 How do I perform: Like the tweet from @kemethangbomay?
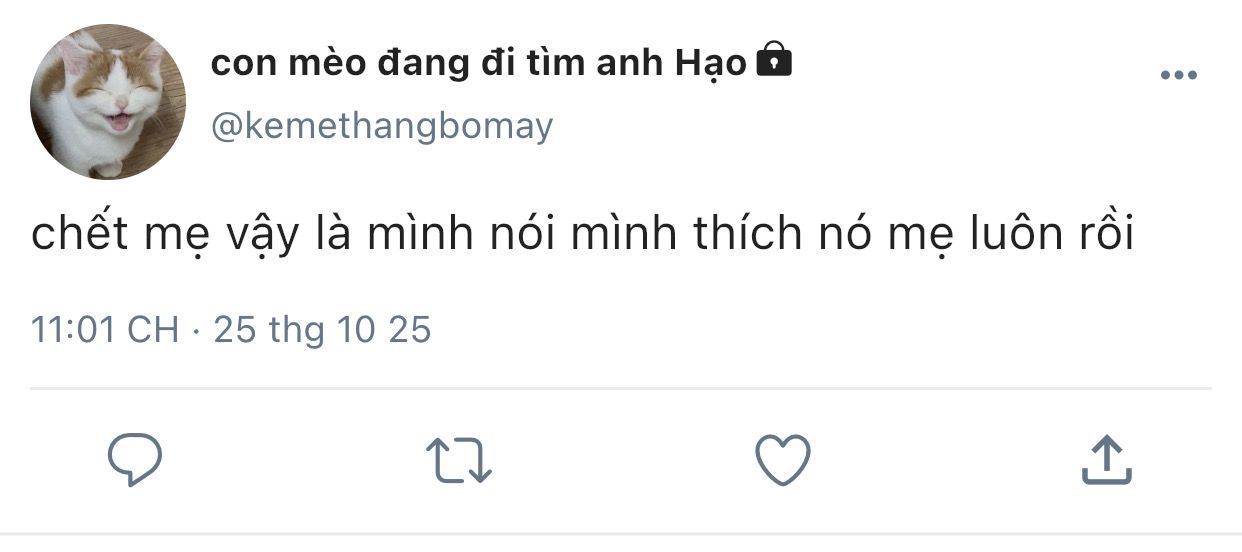tap(782, 461)
